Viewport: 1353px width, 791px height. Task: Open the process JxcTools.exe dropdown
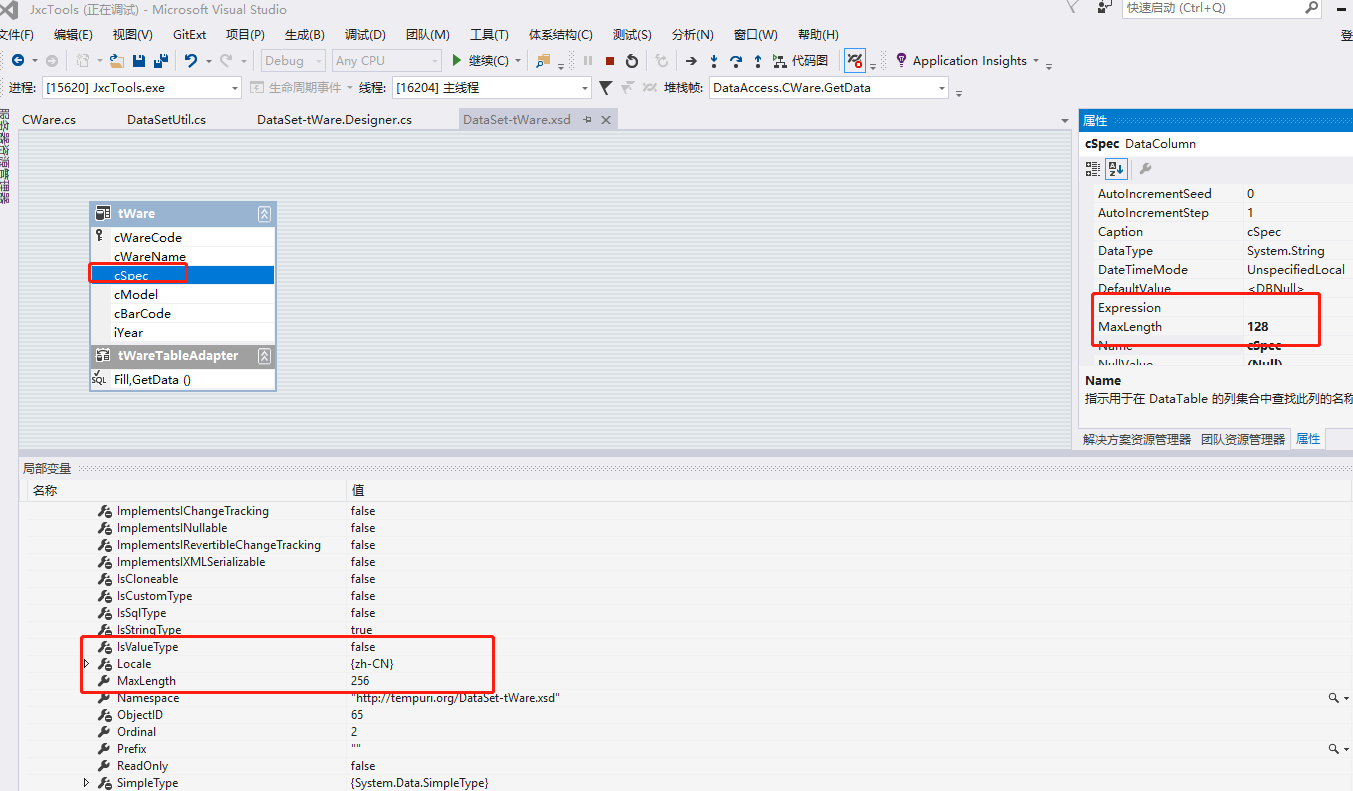coord(142,88)
